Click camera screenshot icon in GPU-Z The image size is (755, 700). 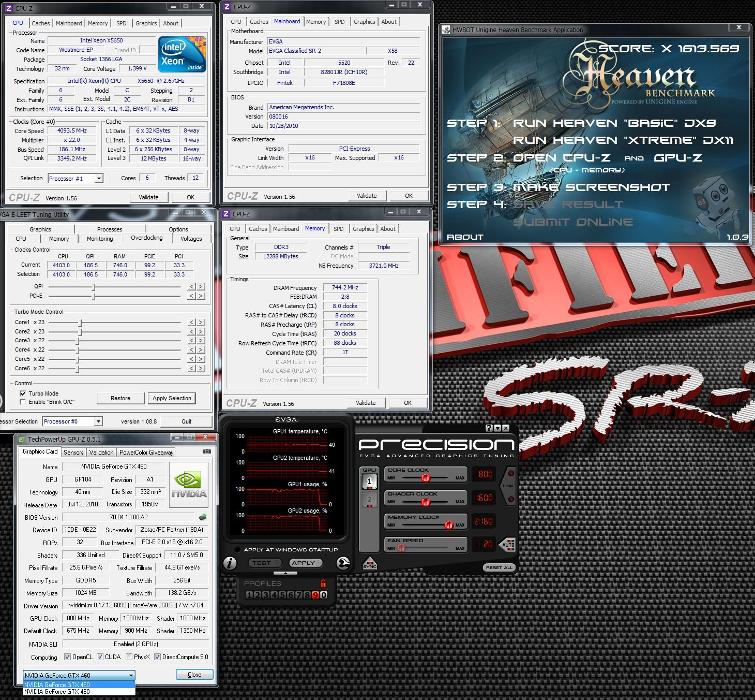pos(207,452)
